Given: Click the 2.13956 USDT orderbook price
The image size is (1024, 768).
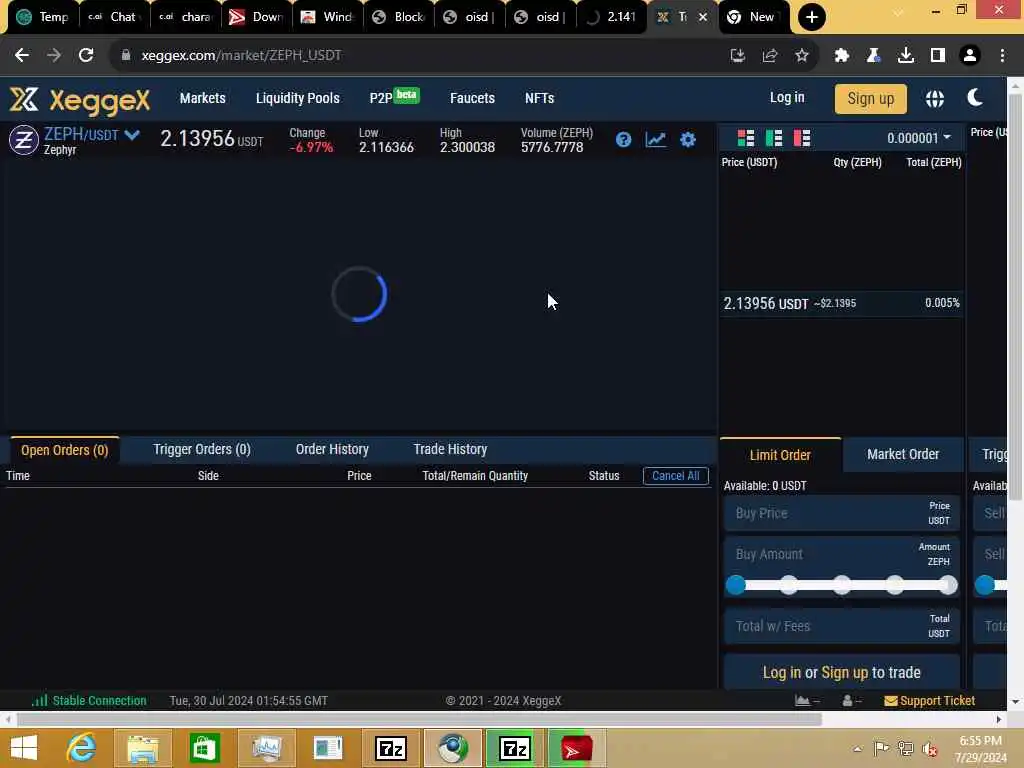Looking at the screenshot, I should [x=765, y=304].
